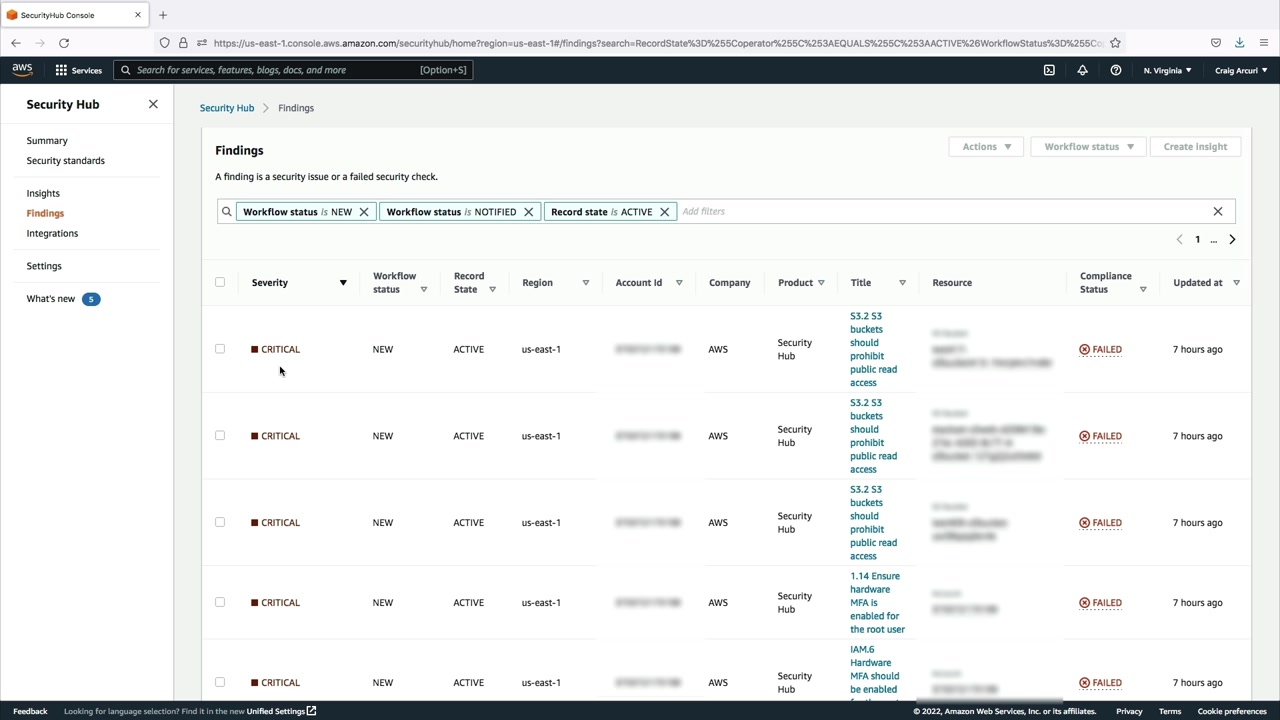Open AWS CloudShell terminal icon
This screenshot has height=720, width=1280.
(x=1049, y=70)
